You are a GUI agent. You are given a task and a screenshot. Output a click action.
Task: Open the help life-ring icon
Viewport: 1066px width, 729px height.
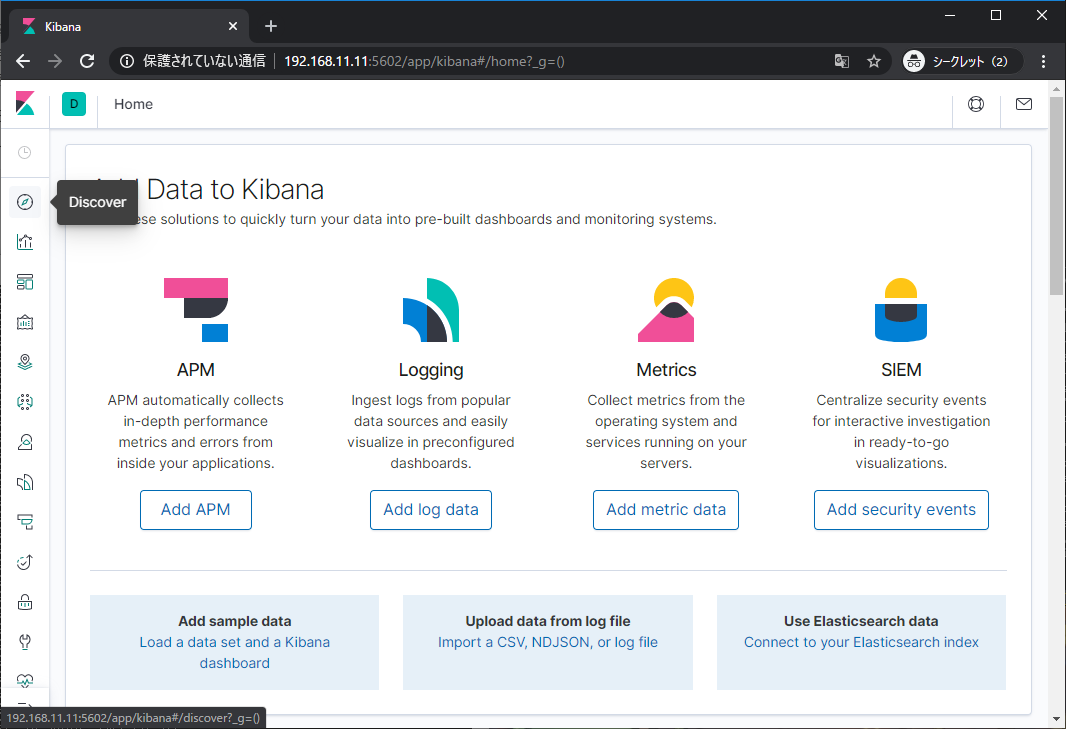click(975, 103)
